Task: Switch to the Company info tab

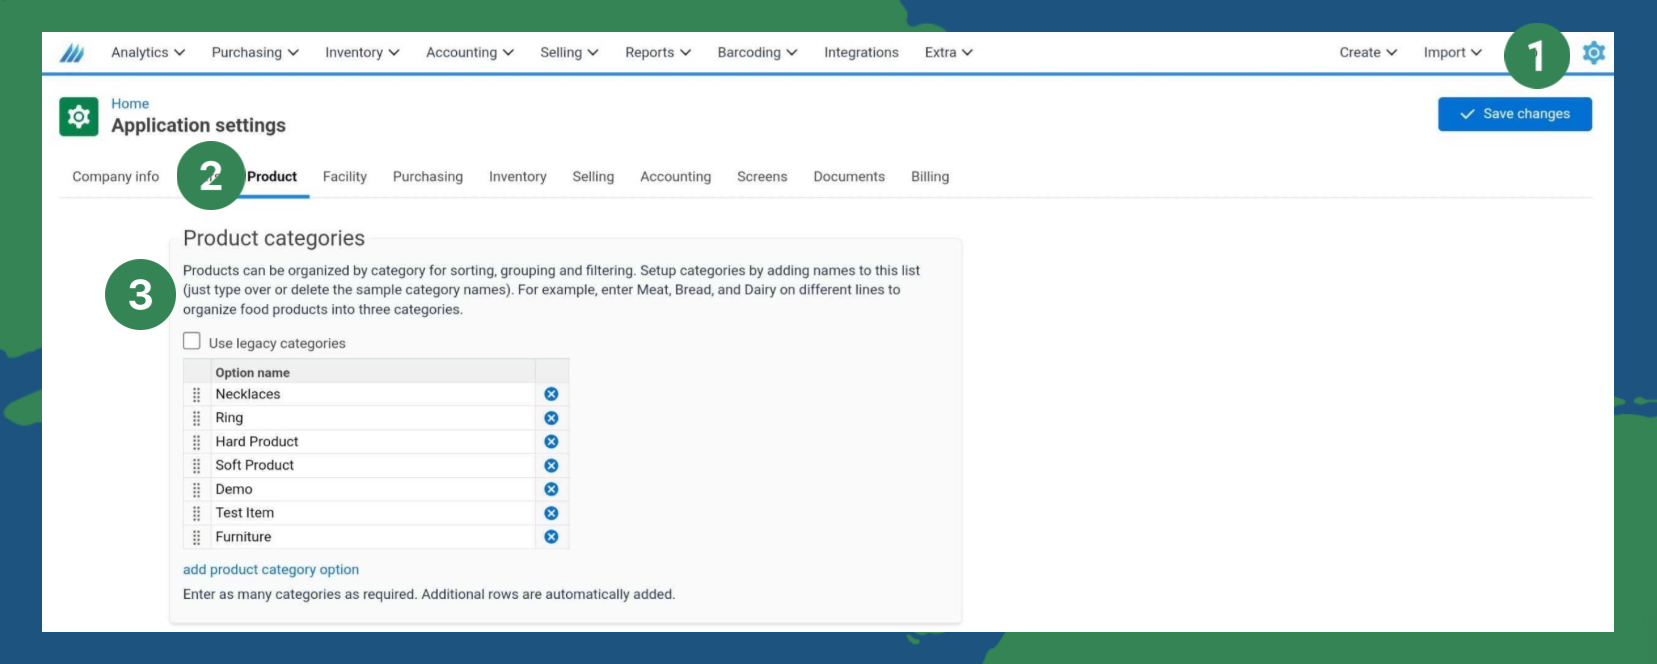Action: [116, 177]
